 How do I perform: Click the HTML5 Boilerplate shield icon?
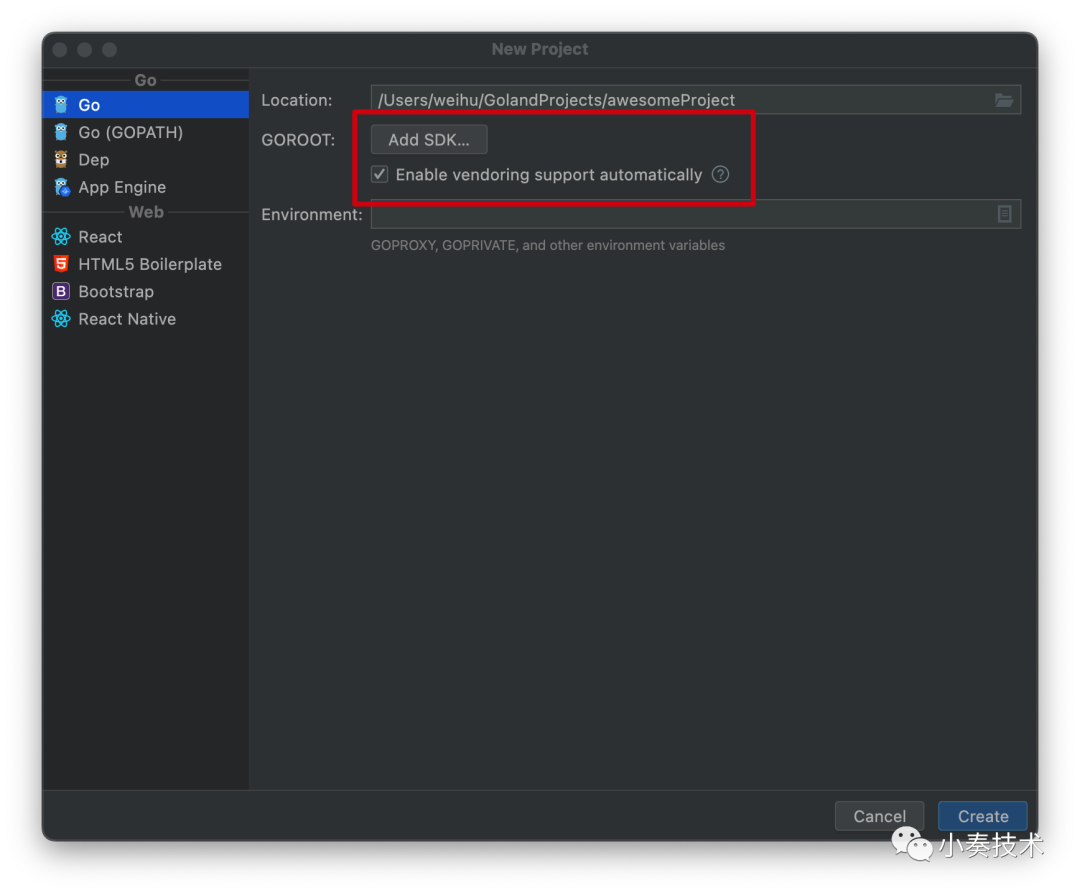coord(61,264)
